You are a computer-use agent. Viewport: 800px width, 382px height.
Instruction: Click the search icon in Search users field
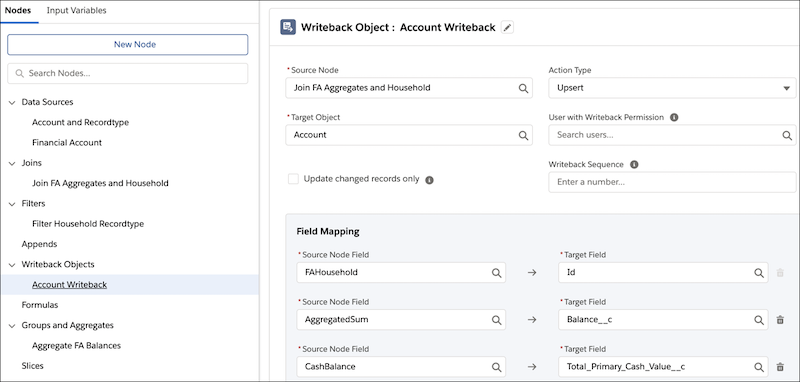point(787,135)
